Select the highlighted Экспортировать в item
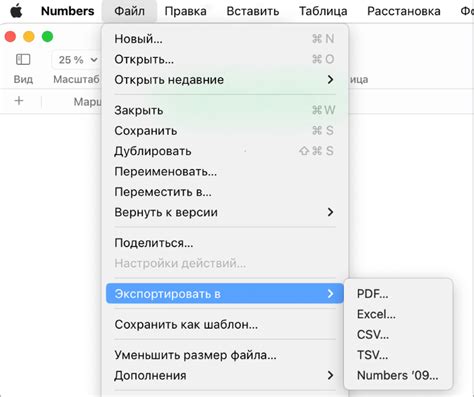474x397 pixels. [x=225, y=294]
